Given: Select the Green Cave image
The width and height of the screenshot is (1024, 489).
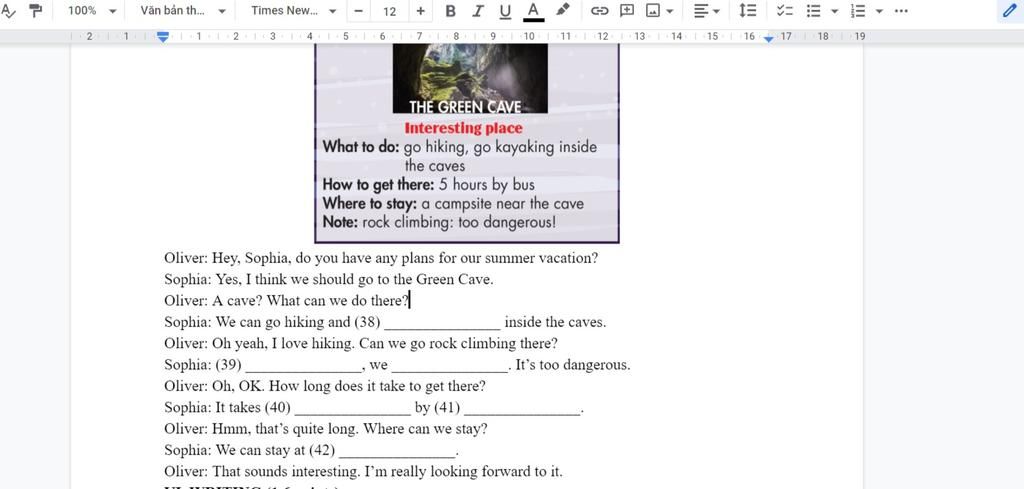Looking at the screenshot, I should pos(470,78).
